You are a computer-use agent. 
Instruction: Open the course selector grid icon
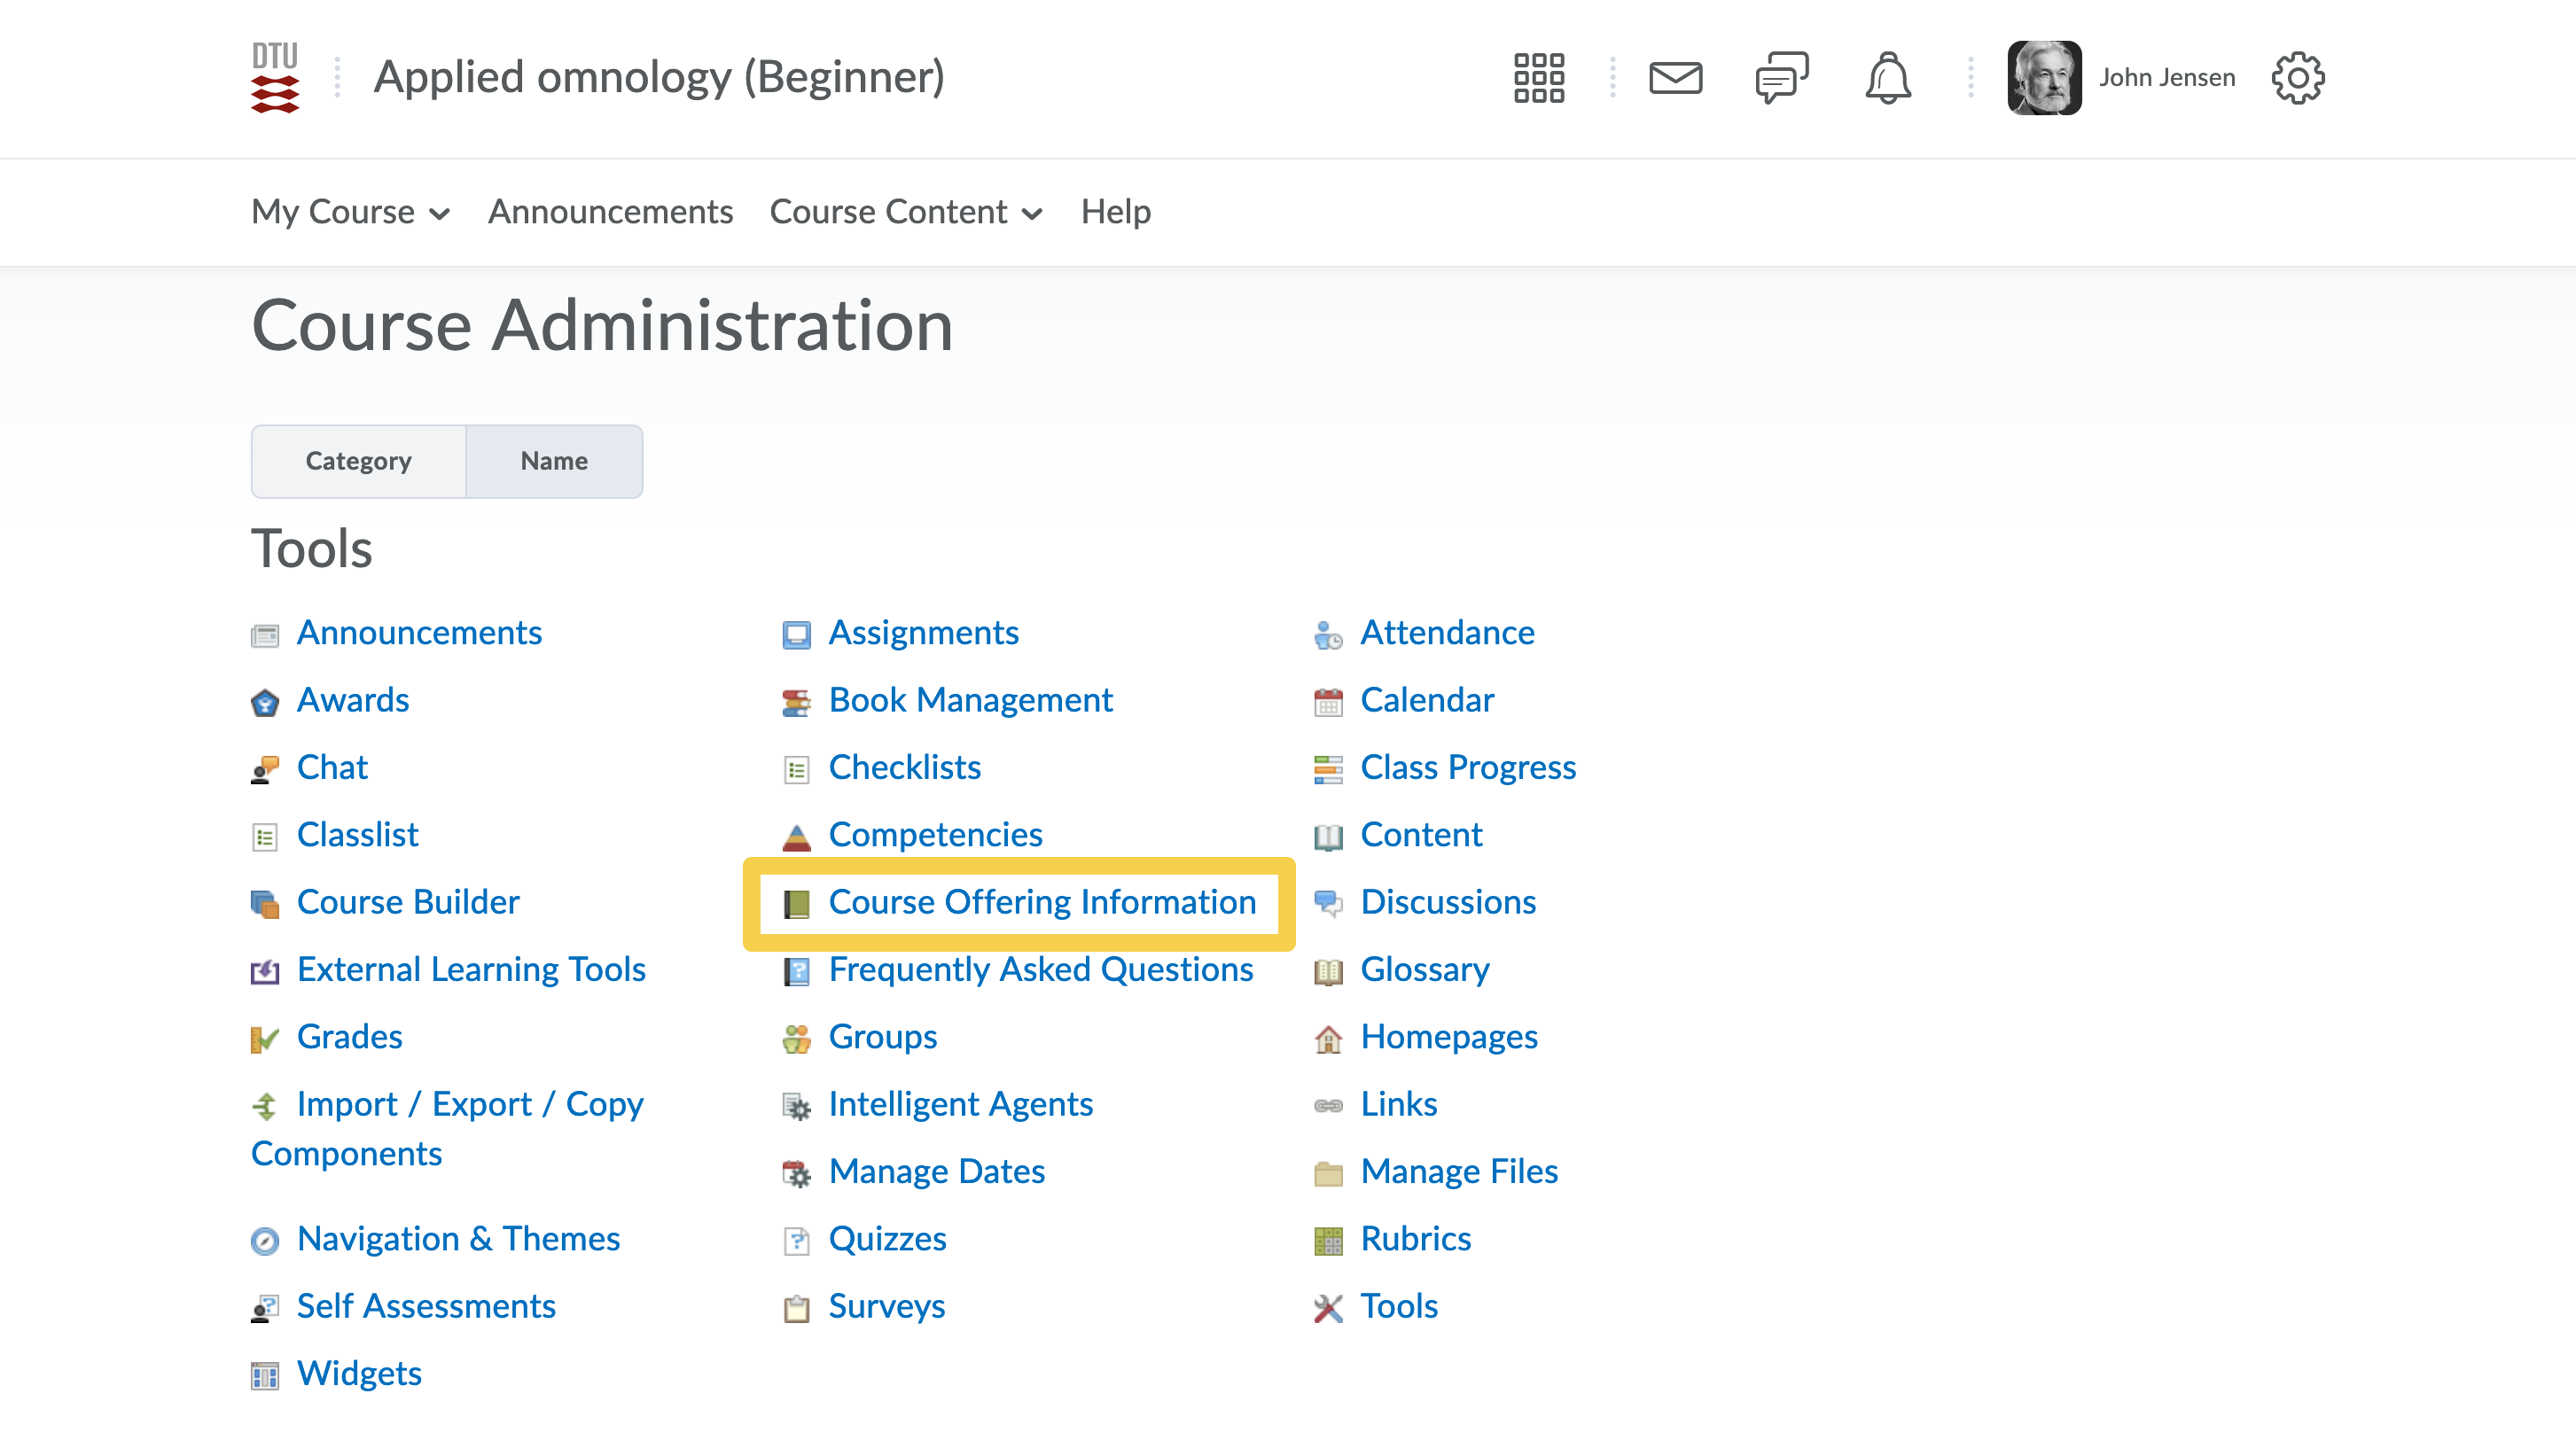click(x=1538, y=77)
